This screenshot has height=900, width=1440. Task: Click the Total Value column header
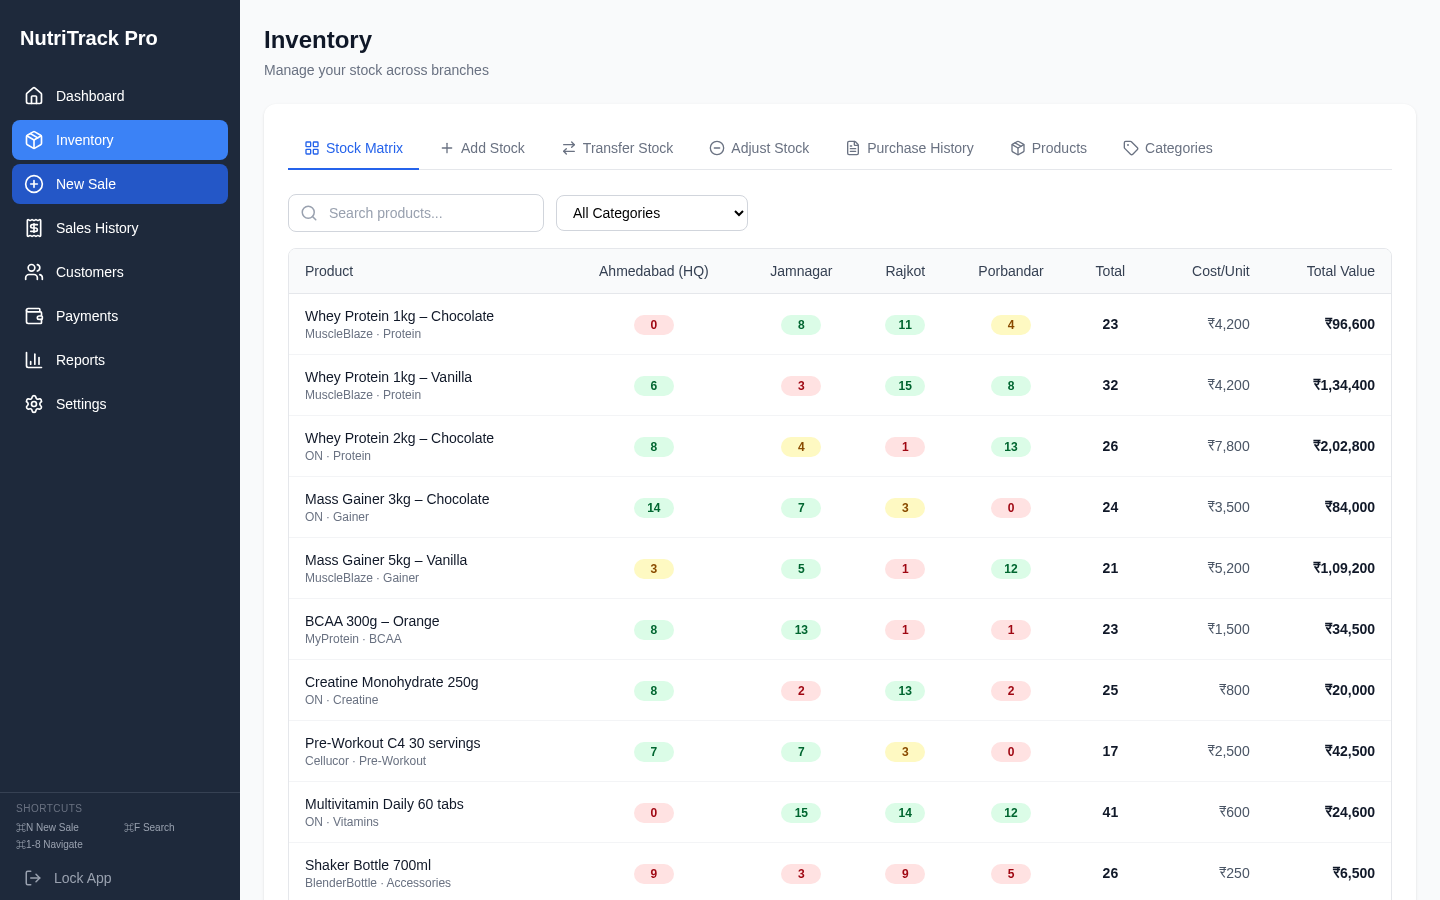point(1340,271)
